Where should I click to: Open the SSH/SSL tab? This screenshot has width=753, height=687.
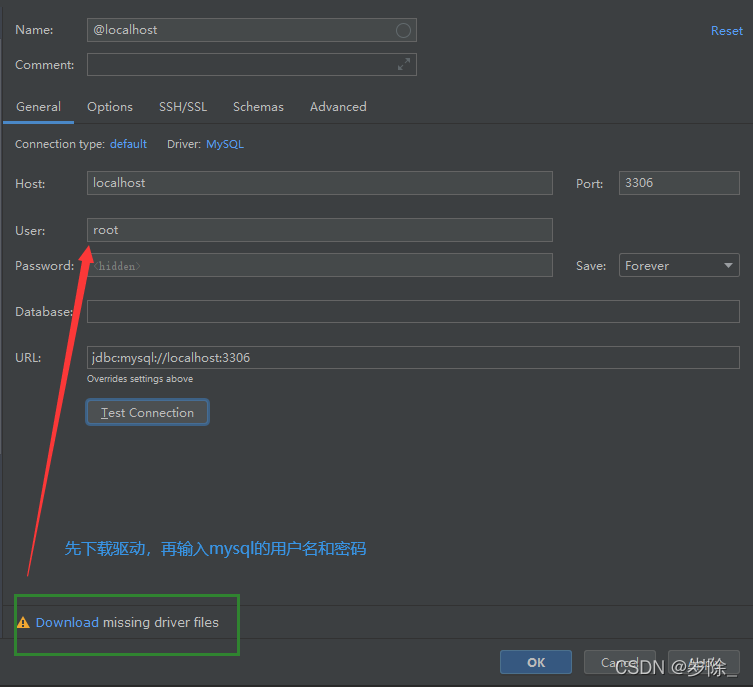click(x=183, y=107)
